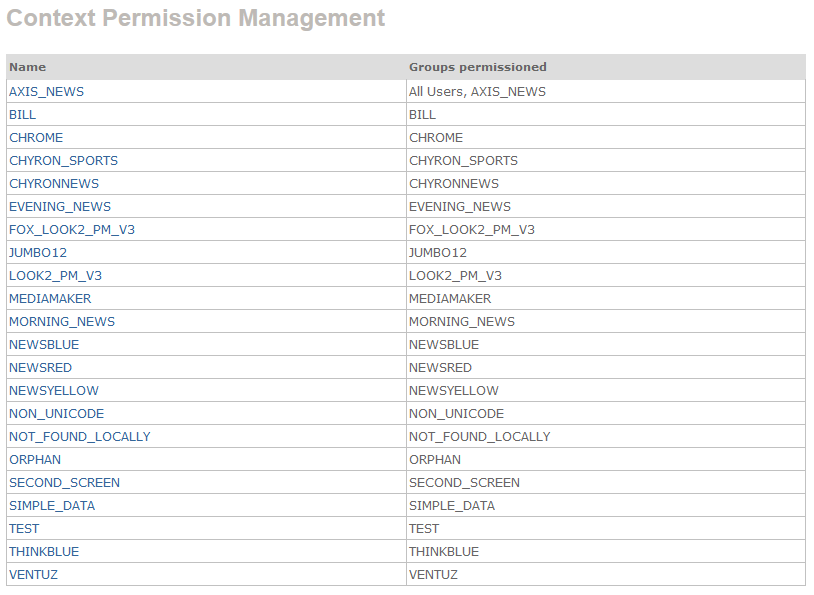The height and width of the screenshot is (595, 814).
Task: Select the SECOND_SCREEN context link
Action: click(x=64, y=482)
